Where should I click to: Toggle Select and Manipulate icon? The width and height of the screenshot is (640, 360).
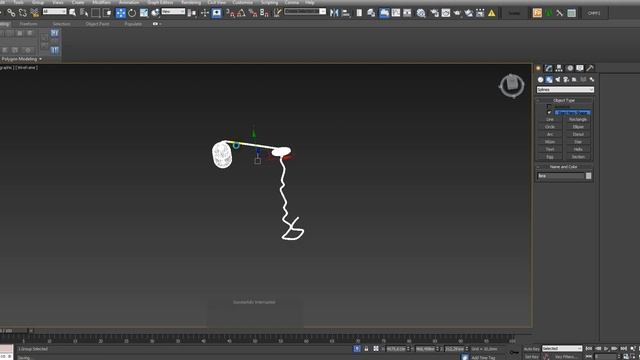point(205,13)
